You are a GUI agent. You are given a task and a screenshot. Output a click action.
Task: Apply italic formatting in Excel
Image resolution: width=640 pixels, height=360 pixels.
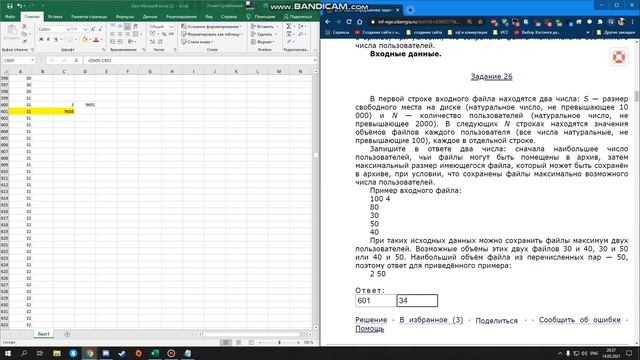click(48, 40)
